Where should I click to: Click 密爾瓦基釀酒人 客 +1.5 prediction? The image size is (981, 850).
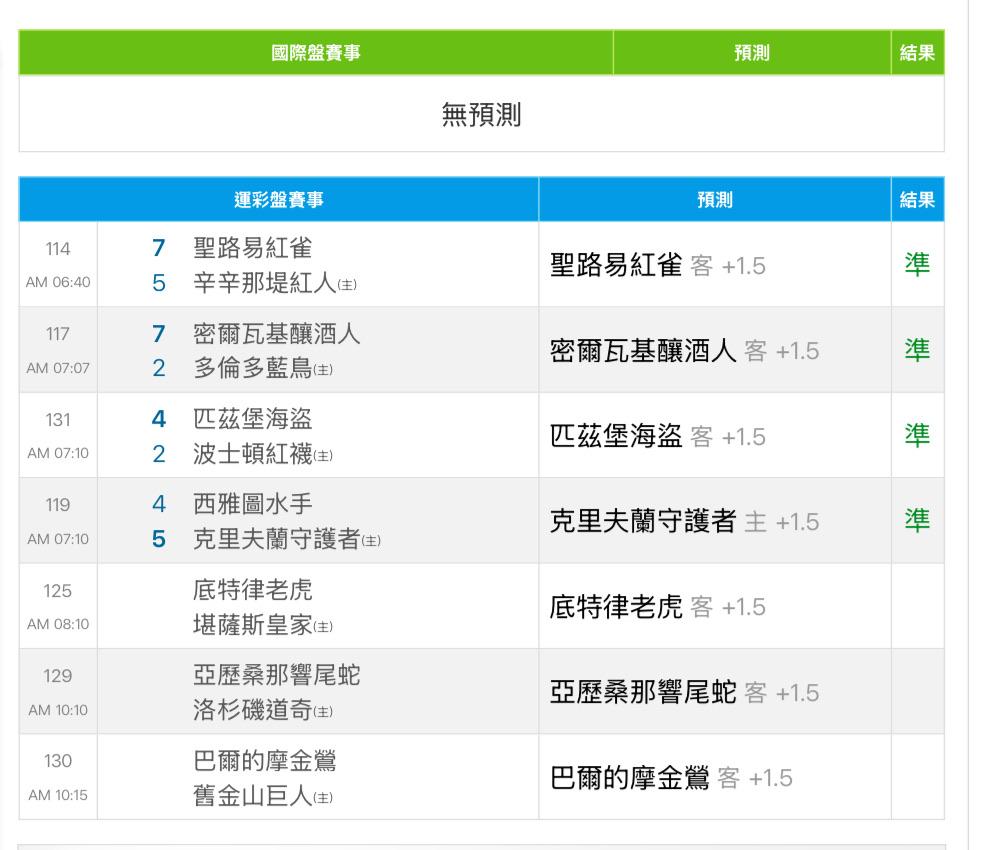pyautogui.click(x=684, y=350)
